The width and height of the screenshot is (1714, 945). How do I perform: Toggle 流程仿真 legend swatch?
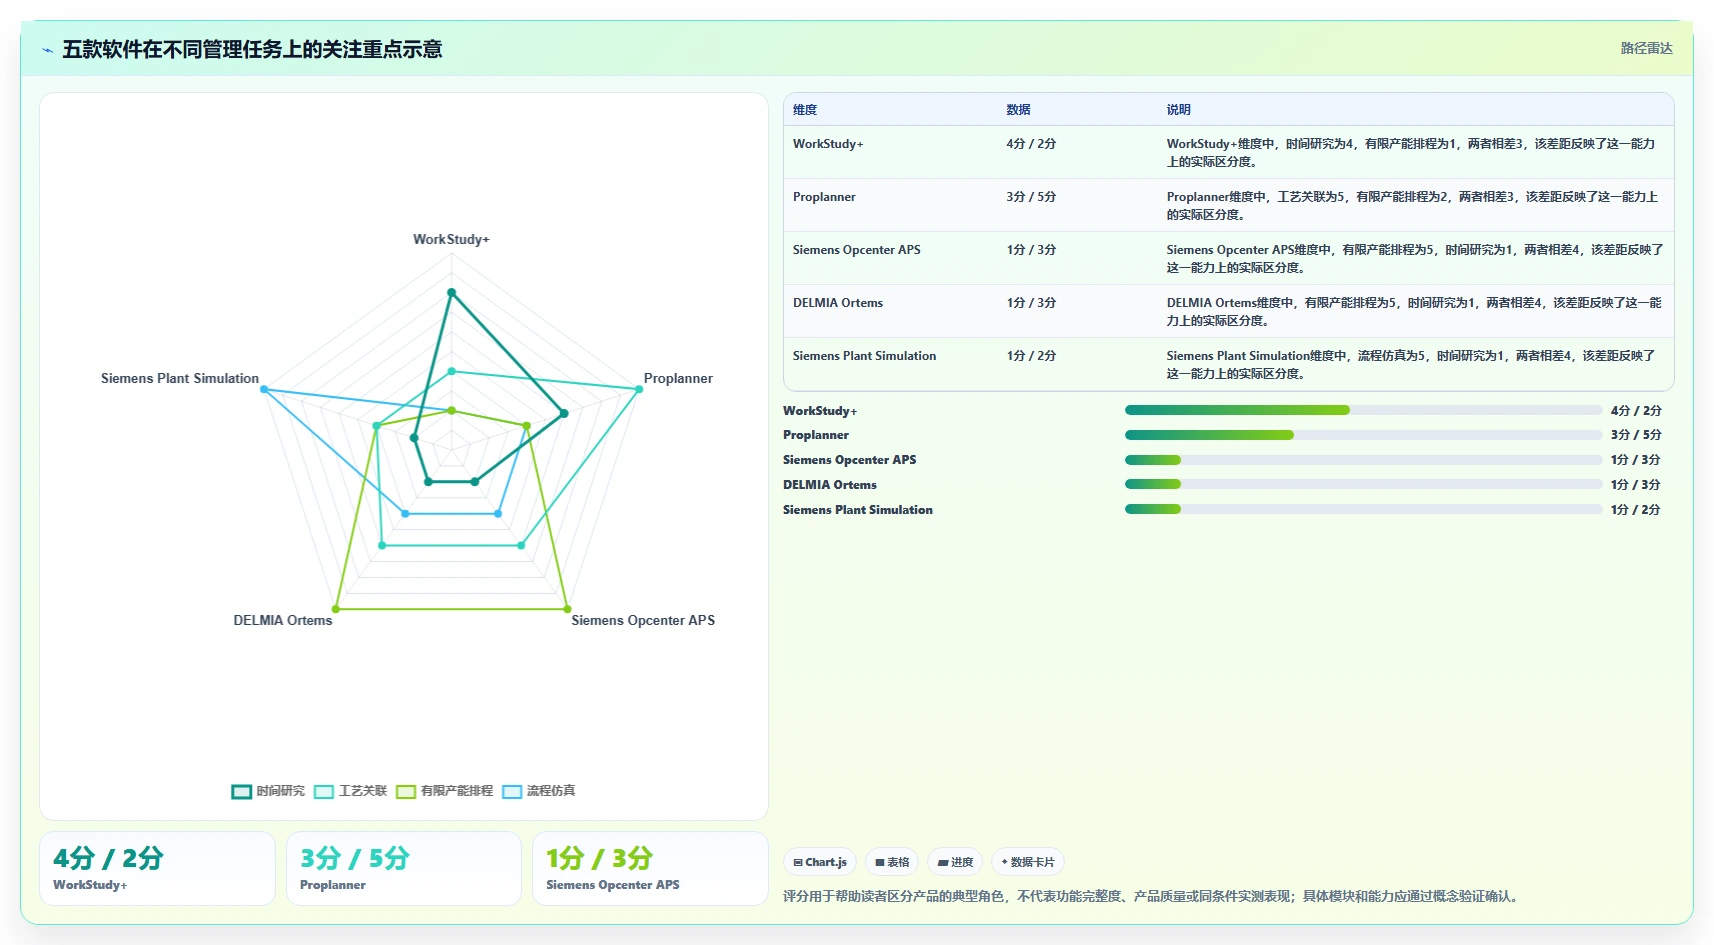512,791
